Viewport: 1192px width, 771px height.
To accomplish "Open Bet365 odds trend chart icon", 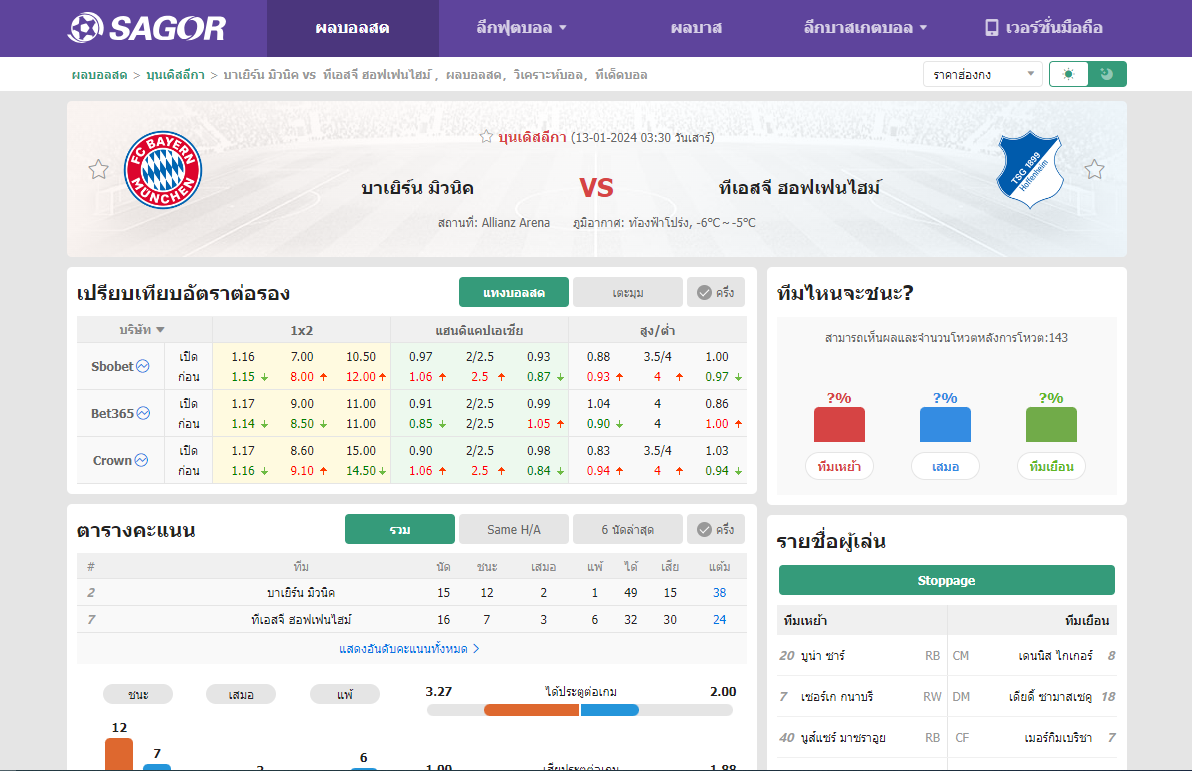I will 143,413.
